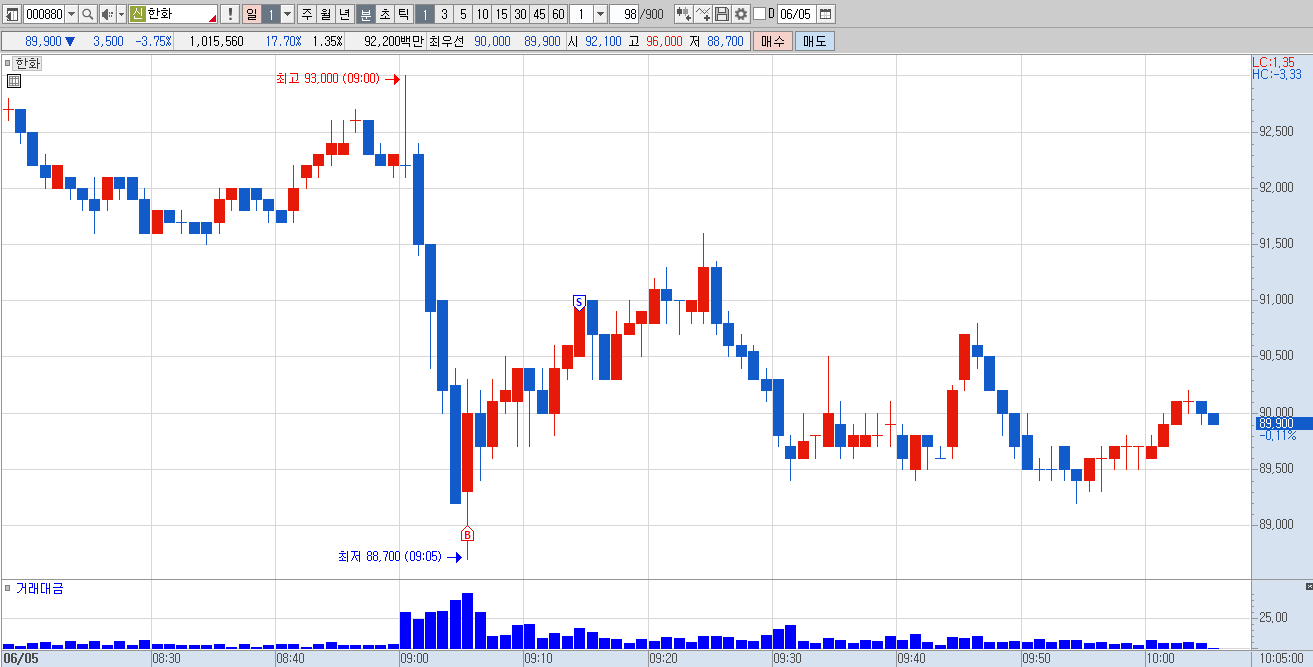Open the calendar date picker icon
This screenshot has width=1313, height=667.
coord(826,14)
